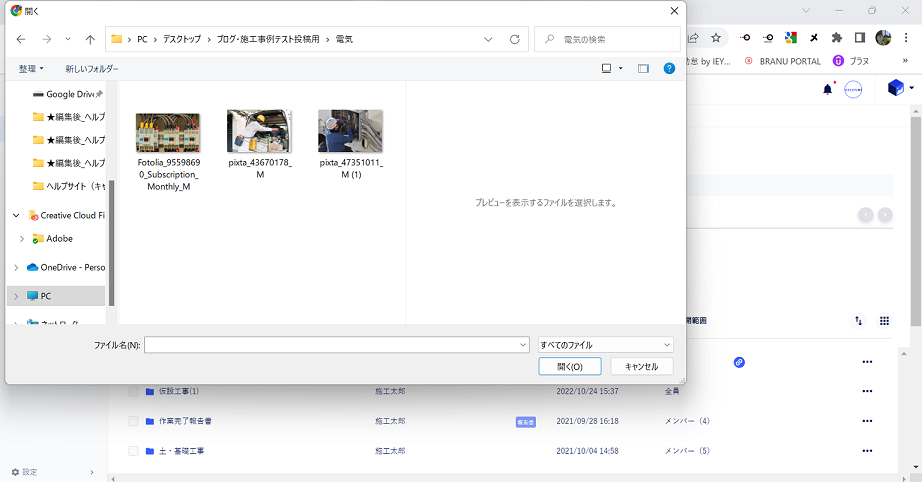
Task: Collapse the Creative Cloud Files node
Action: (x=16, y=216)
